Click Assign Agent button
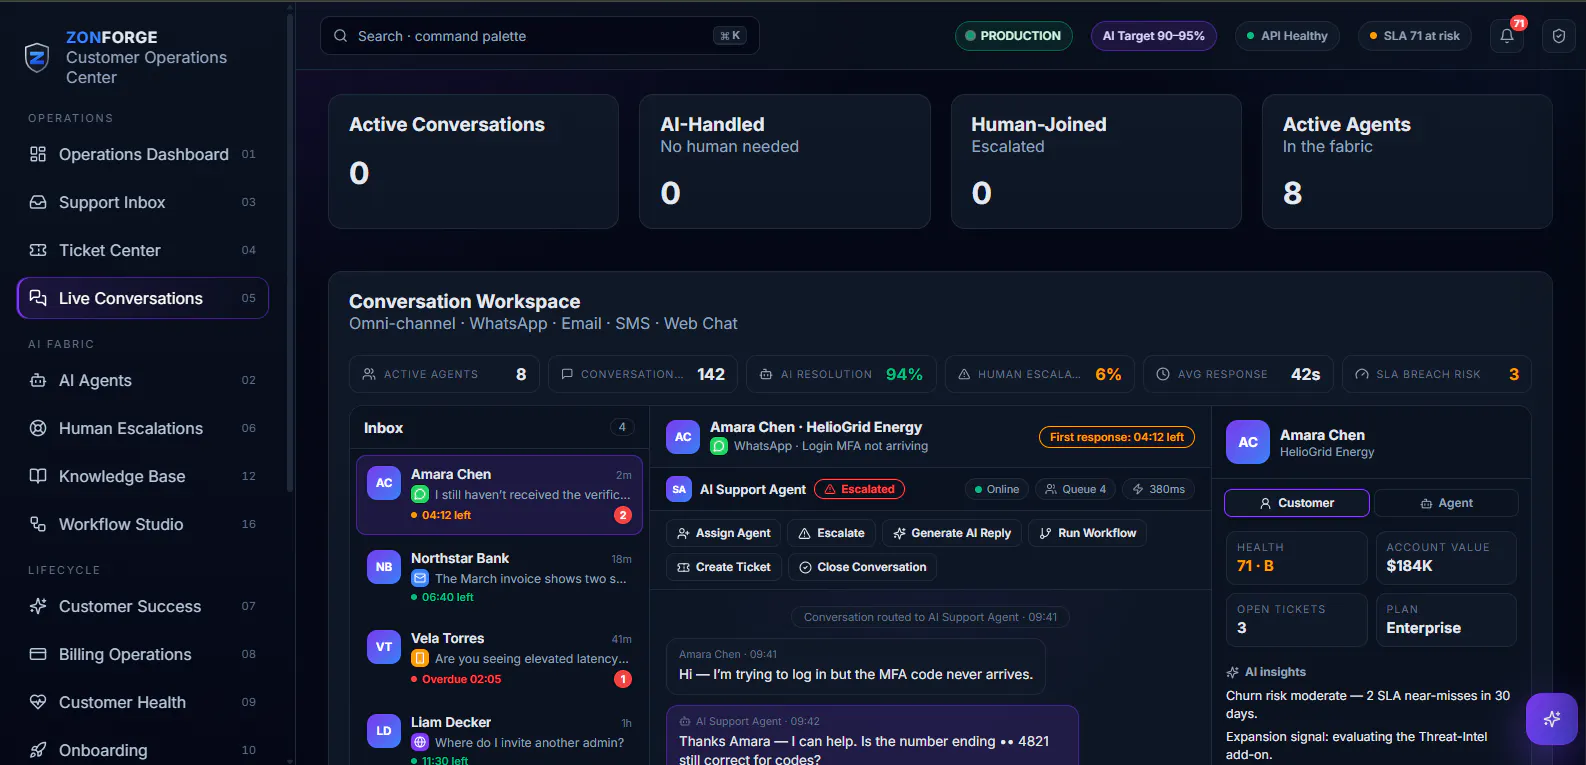 click(723, 533)
